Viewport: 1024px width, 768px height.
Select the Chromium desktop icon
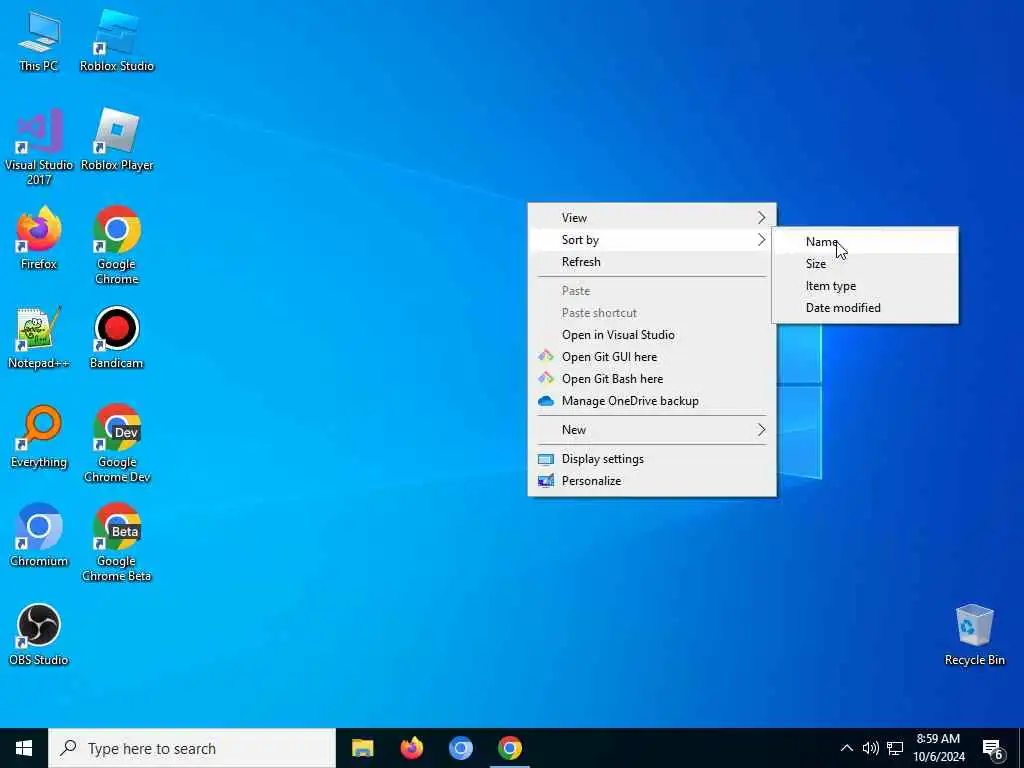tap(39, 536)
